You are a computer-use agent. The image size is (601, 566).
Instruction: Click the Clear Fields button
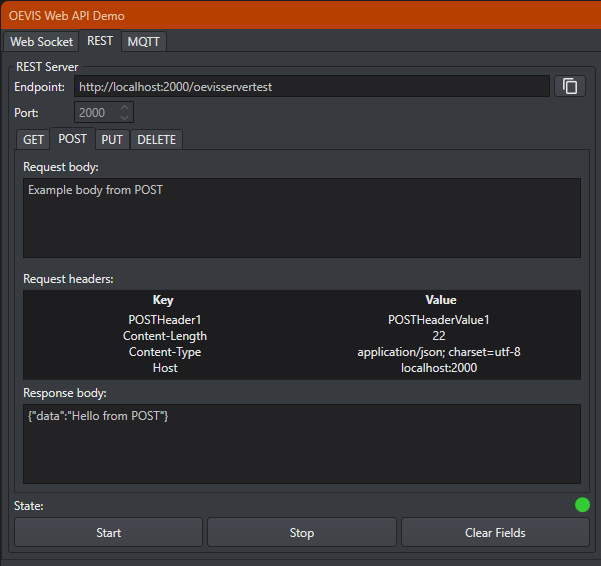pos(495,532)
